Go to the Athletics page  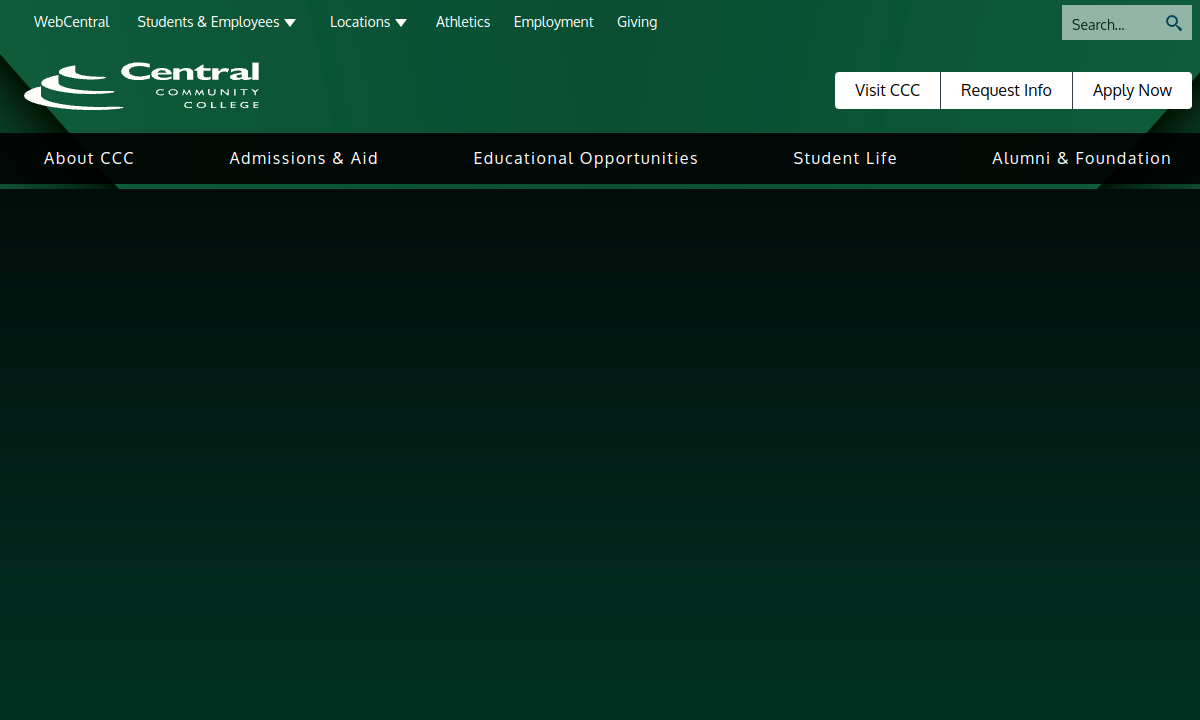pyautogui.click(x=463, y=22)
